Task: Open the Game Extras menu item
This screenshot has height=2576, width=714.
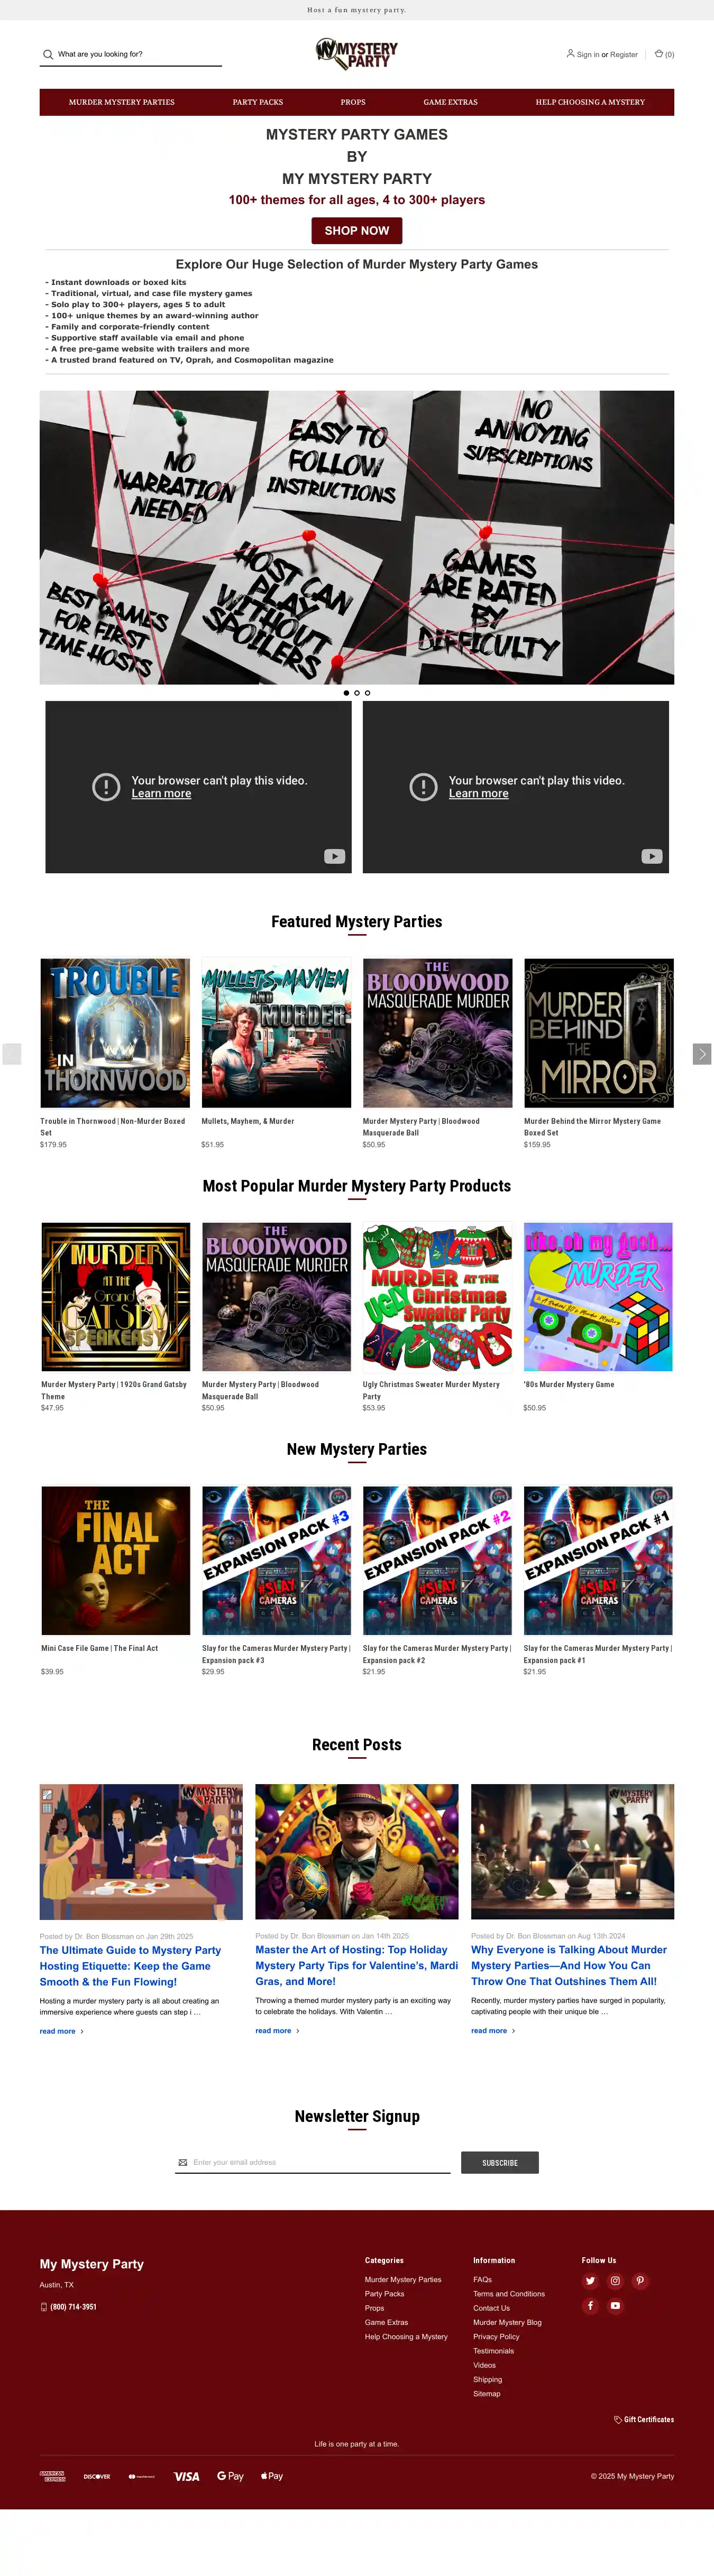Action: 450,102
